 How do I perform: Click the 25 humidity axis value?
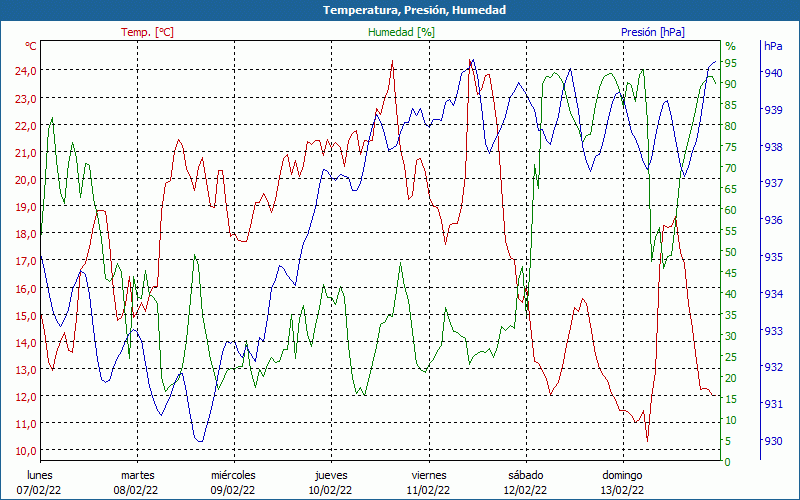(x=731, y=357)
